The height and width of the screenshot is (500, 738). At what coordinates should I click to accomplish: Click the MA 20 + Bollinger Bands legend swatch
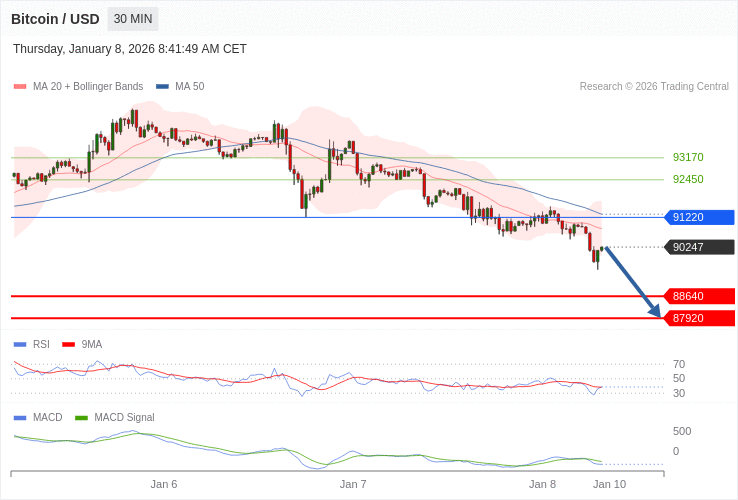pos(20,87)
